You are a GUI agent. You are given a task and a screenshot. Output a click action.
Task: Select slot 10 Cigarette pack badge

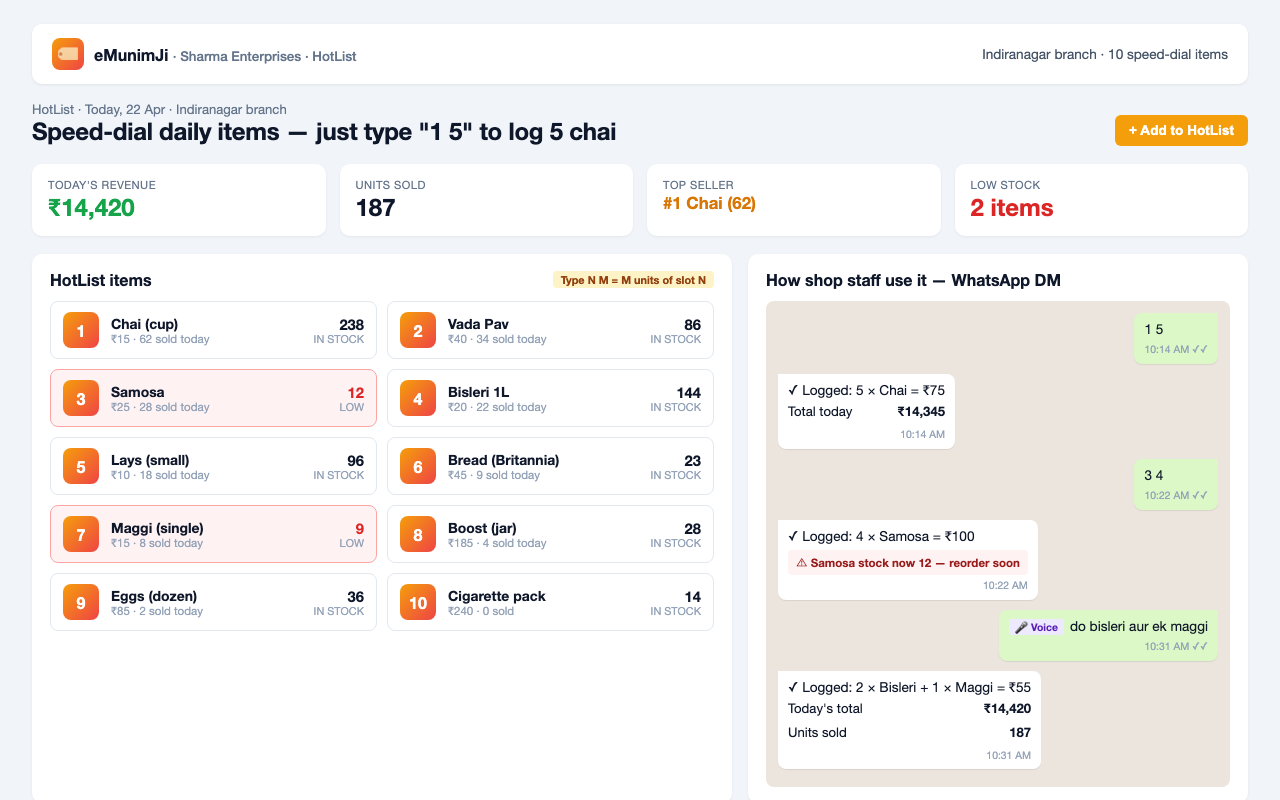418,602
